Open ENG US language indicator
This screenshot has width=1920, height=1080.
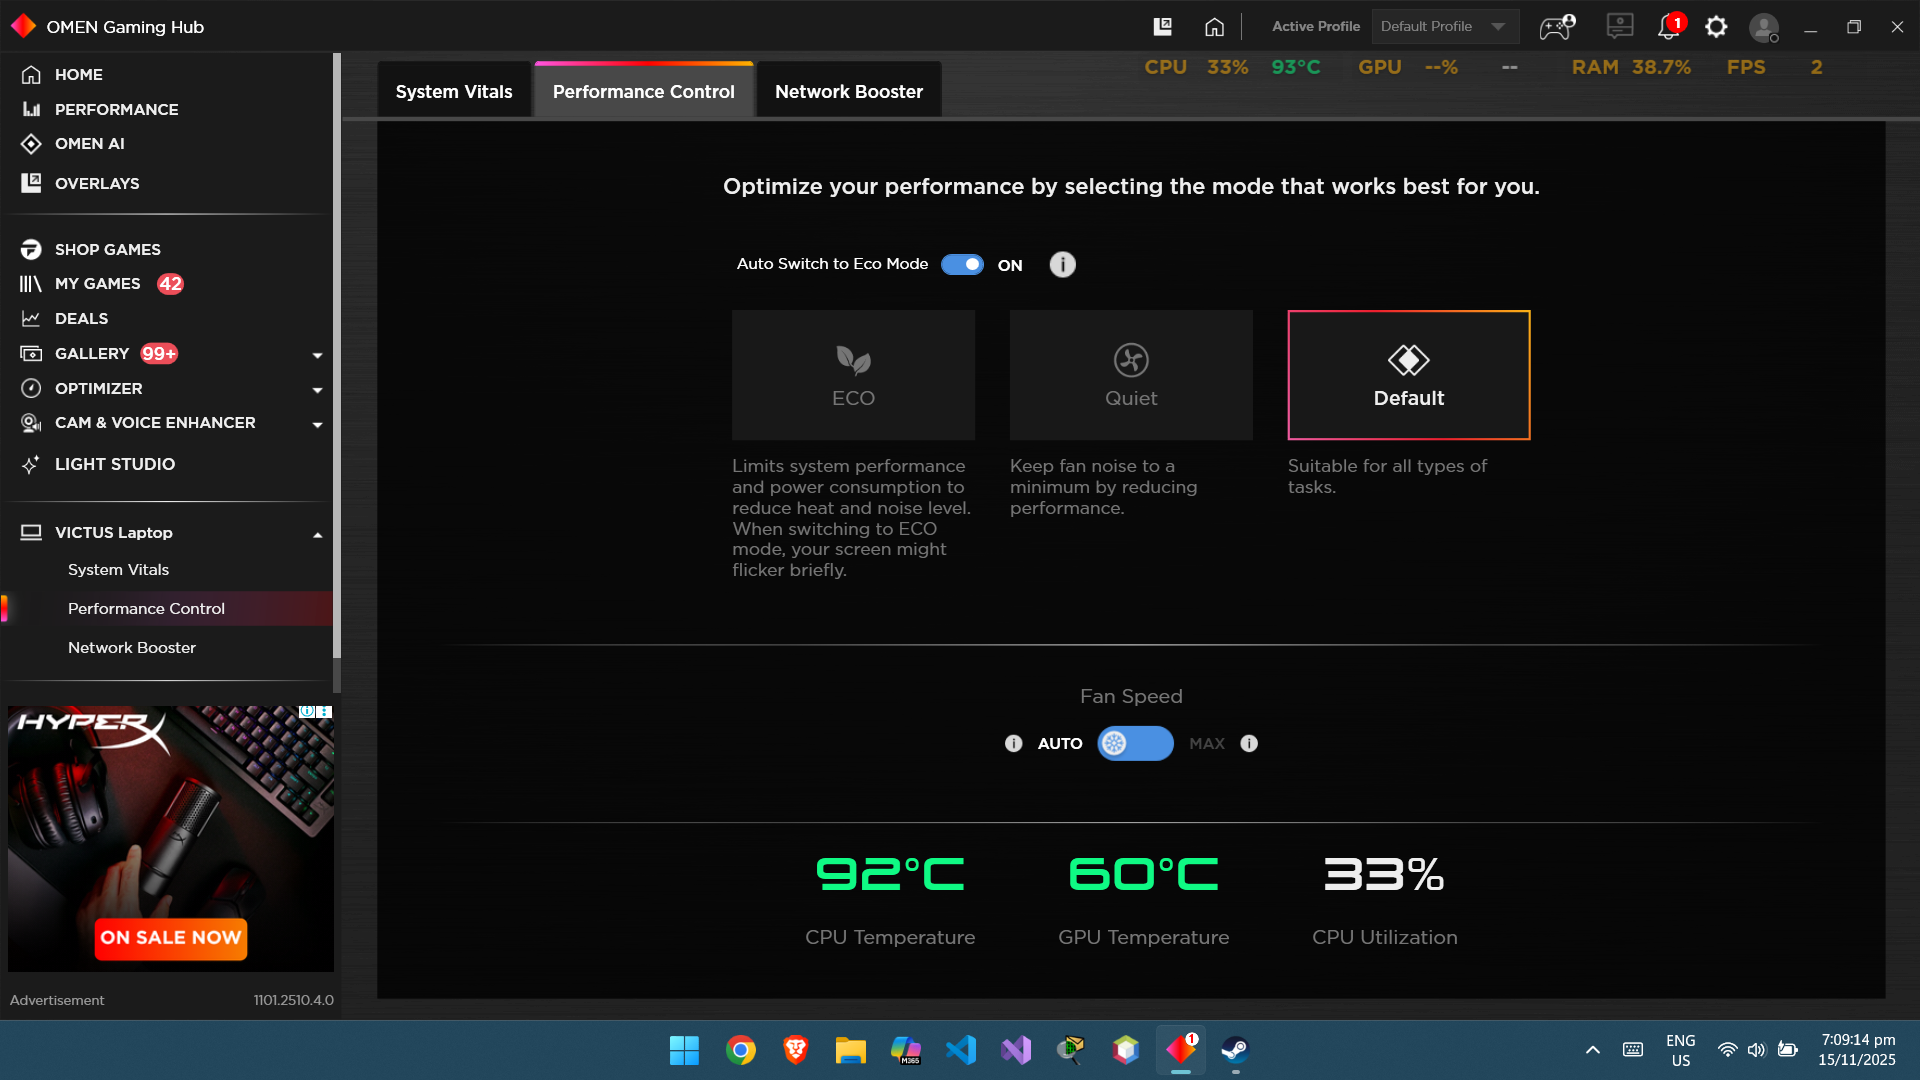click(1680, 1050)
